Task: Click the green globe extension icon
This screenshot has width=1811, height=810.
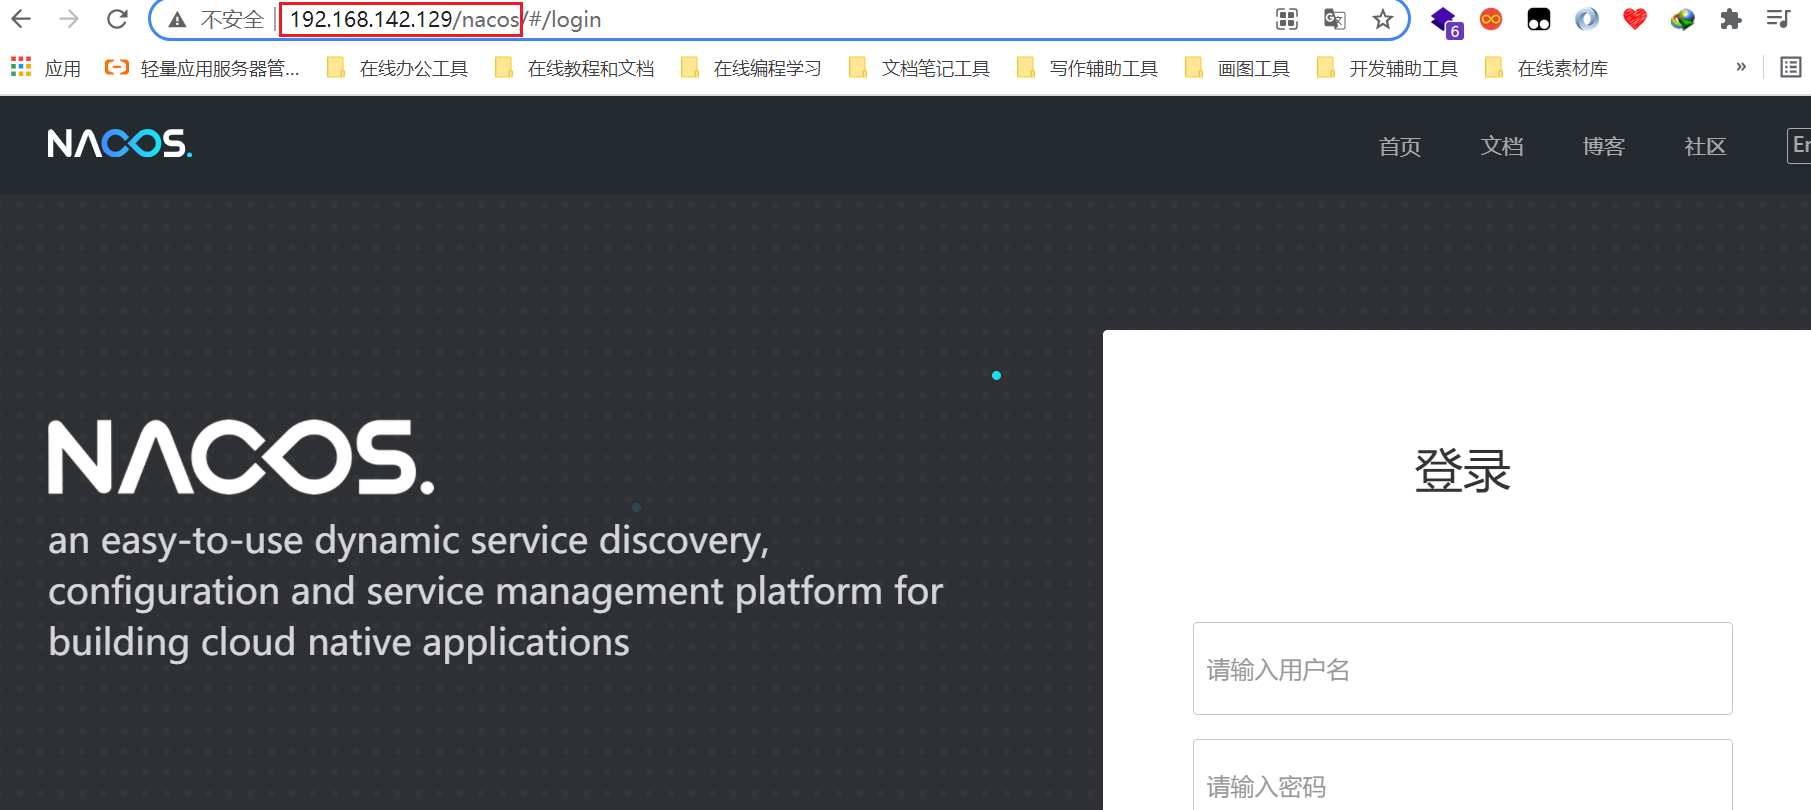Action: [1683, 19]
